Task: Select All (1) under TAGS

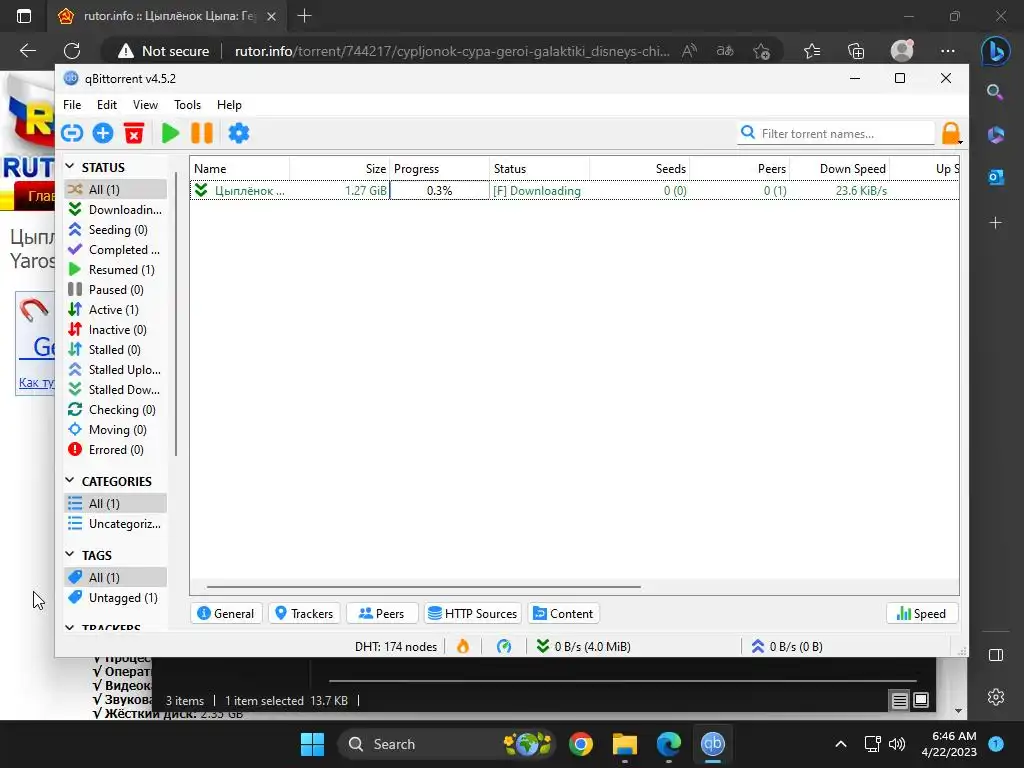Action: [x=116, y=577]
